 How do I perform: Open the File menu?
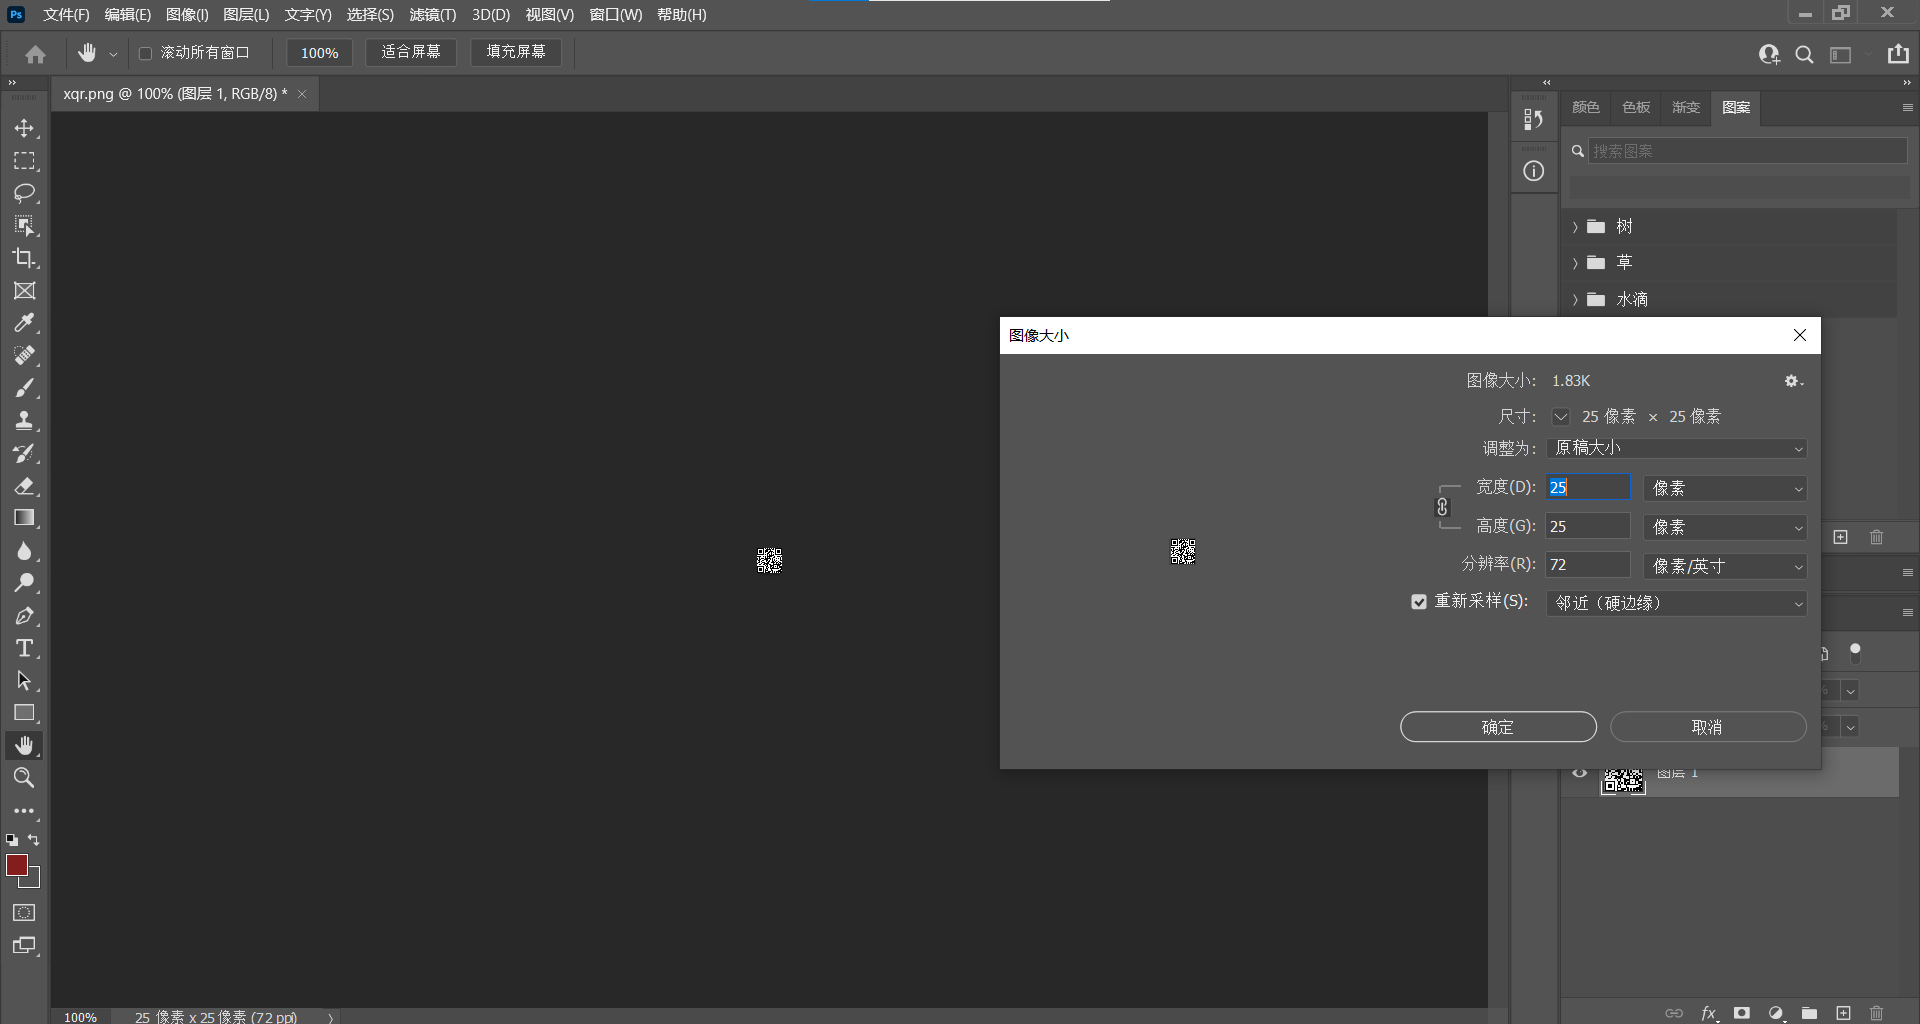66,15
